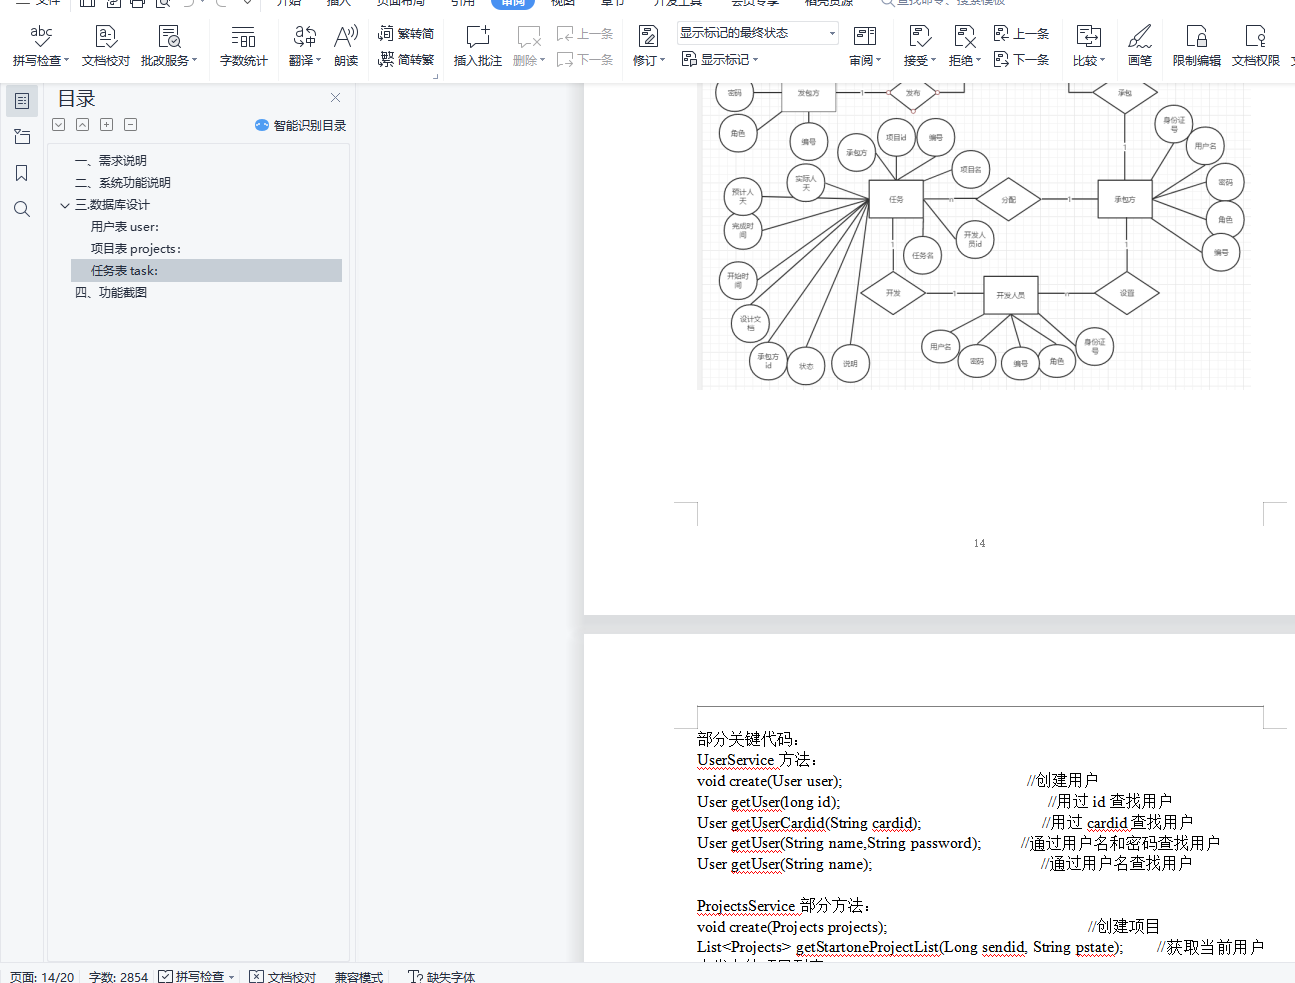The width and height of the screenshot is (1295, 983).
Task: Click 缺失字体 in the status bar
Action: click(441, 976)
